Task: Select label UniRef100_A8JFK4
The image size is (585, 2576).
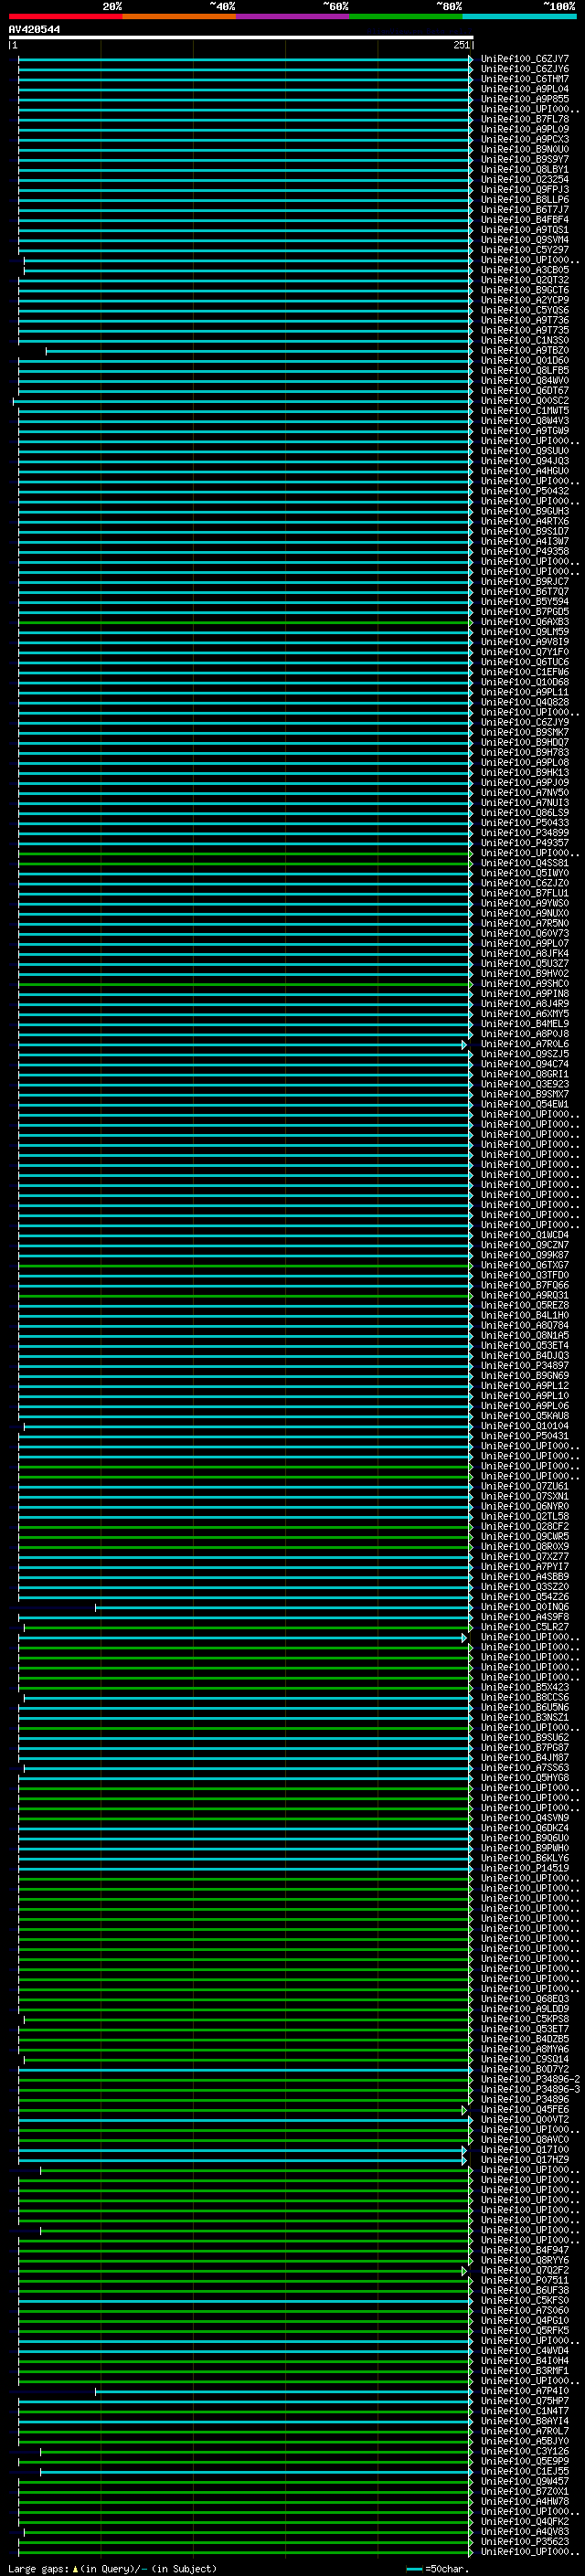Action: coord(525,954)
